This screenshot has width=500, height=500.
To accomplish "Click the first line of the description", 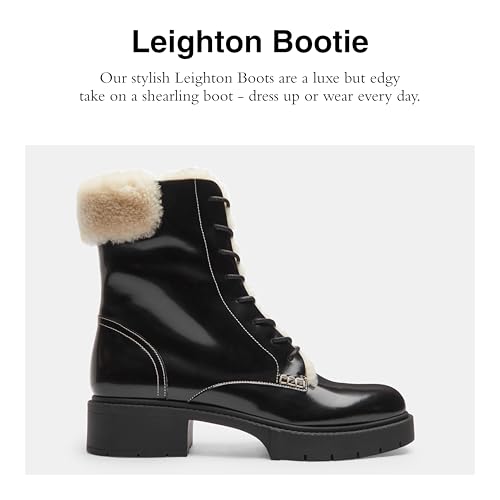I will (x=250, y=79).
